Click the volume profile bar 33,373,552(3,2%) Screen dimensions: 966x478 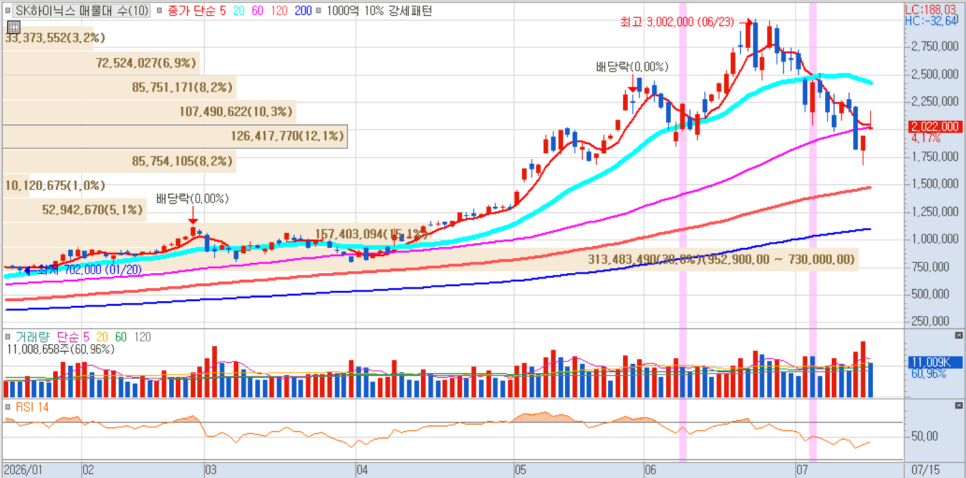click(x=47, y=38)
